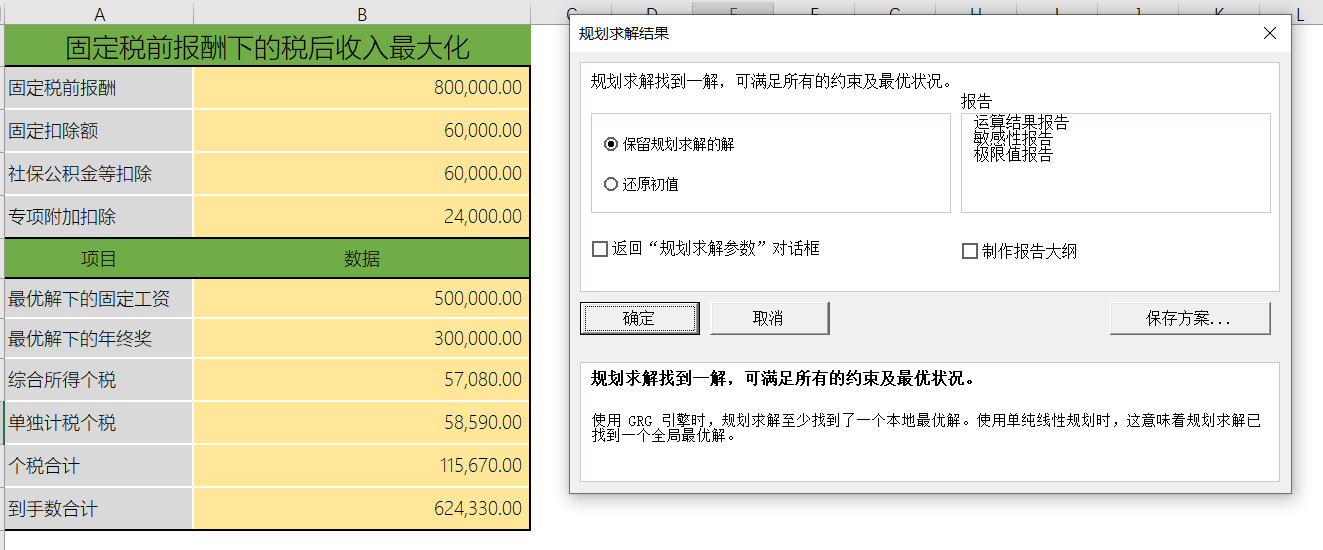This screenshot has height=550, width=1323.
Task: Select the 固定税前报酬 label cell
Action: [99, 88]
